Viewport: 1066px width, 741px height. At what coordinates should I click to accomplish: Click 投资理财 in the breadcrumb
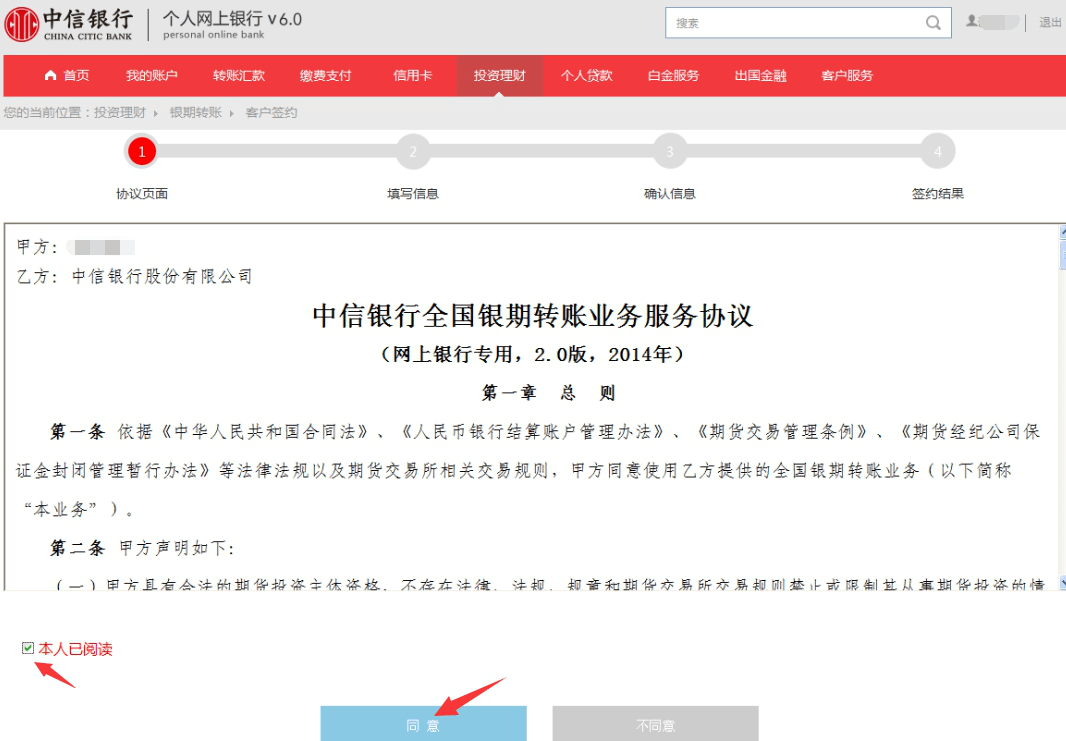[120, 112]
